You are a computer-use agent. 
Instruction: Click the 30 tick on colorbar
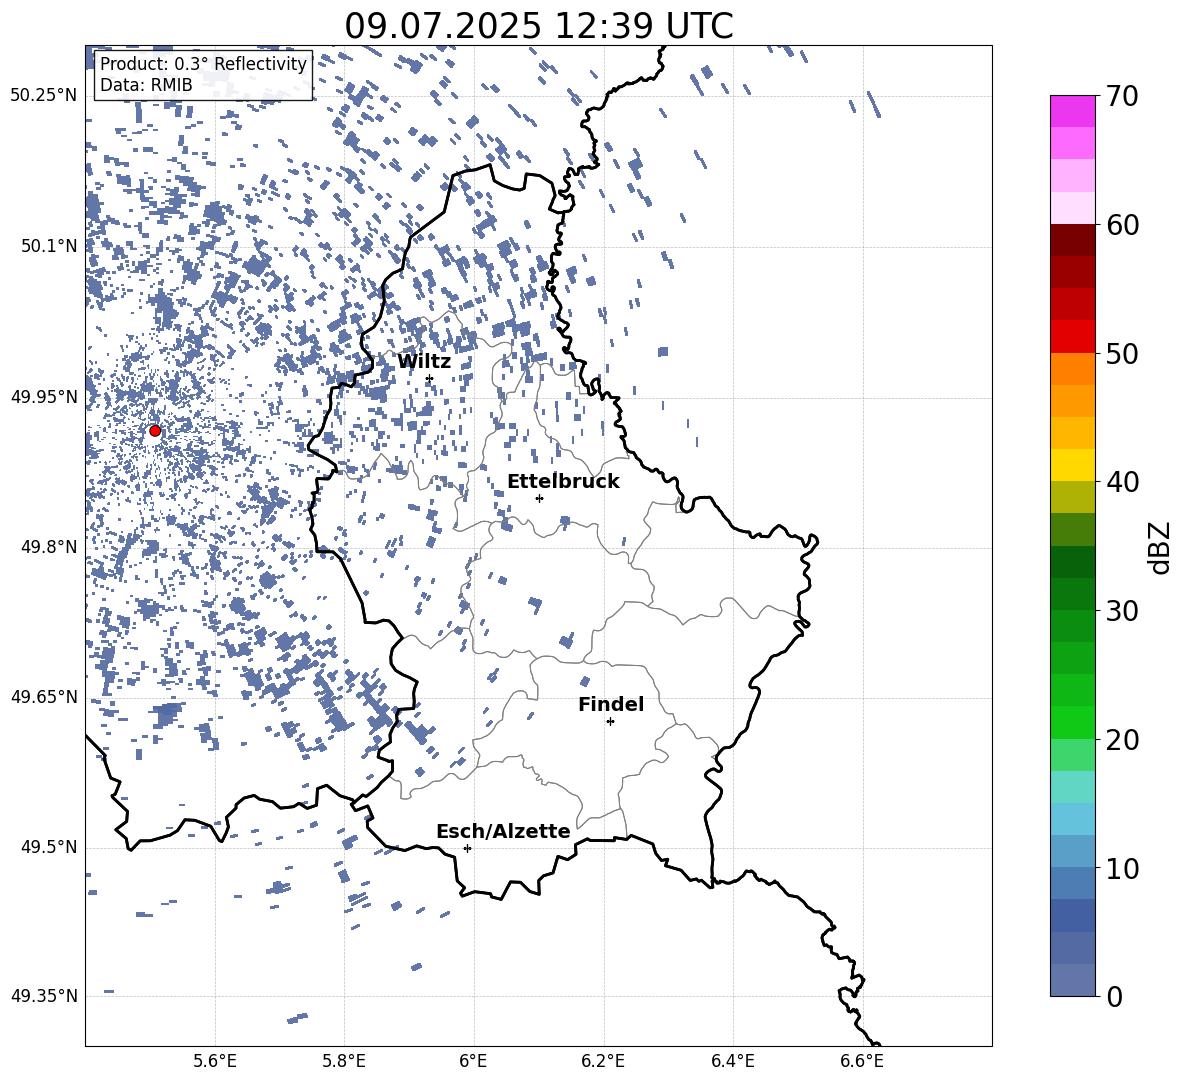point(1122,611)
